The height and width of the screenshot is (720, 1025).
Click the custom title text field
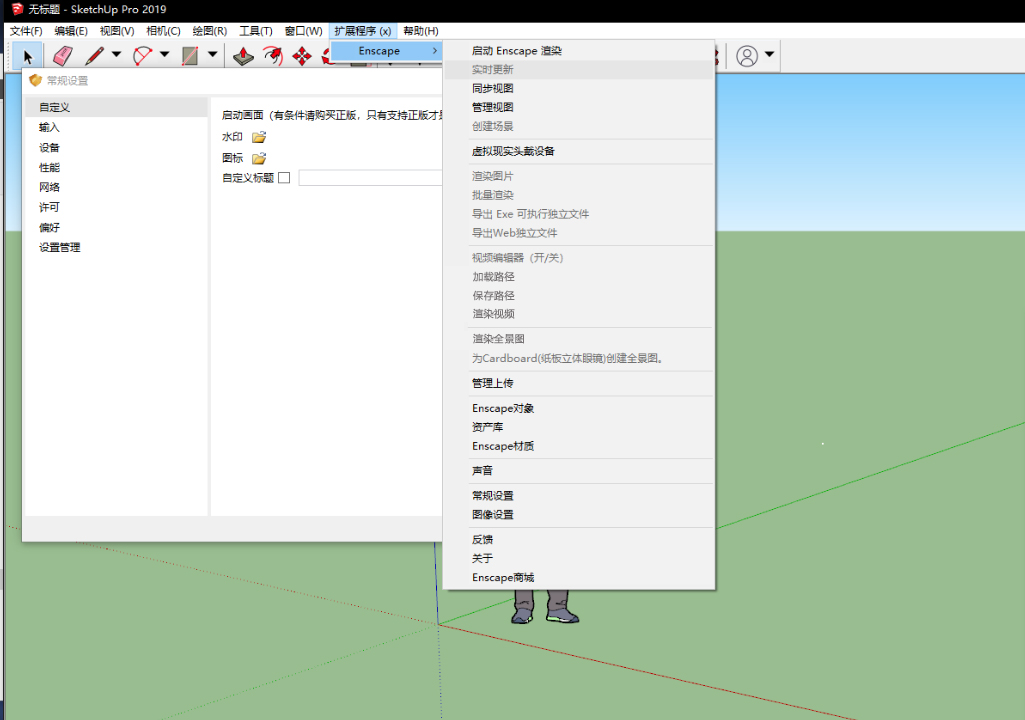point(371,178)
